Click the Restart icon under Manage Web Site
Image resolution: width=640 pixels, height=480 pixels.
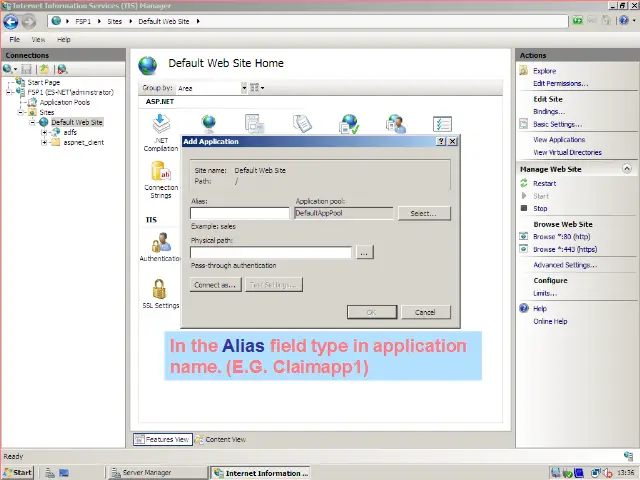pos(524,183)
